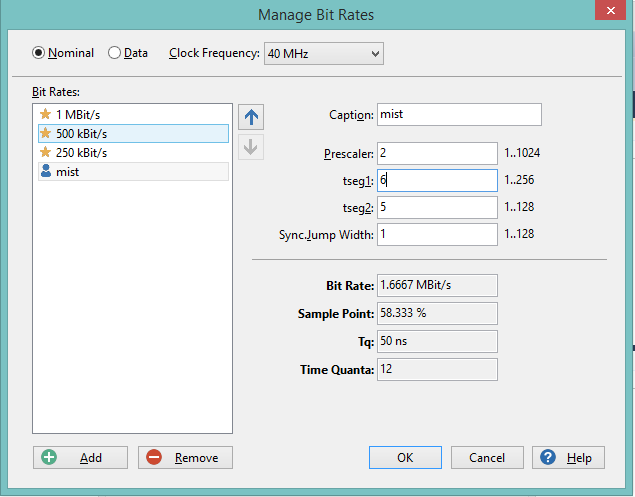Viewport: 635px width, 497px height.
Task: Click the star icon beside 250 kBit/s
Action: pos(45,153)
